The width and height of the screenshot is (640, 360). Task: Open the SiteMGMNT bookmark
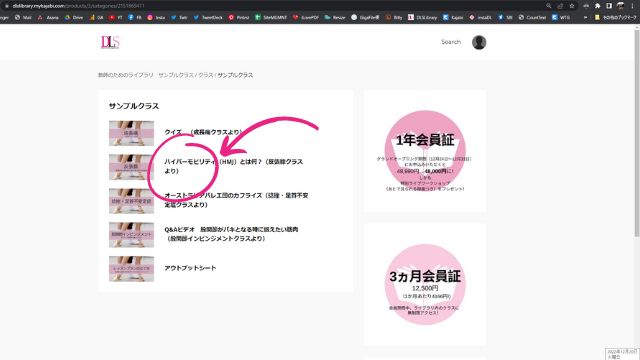click(x=271, y=18)
